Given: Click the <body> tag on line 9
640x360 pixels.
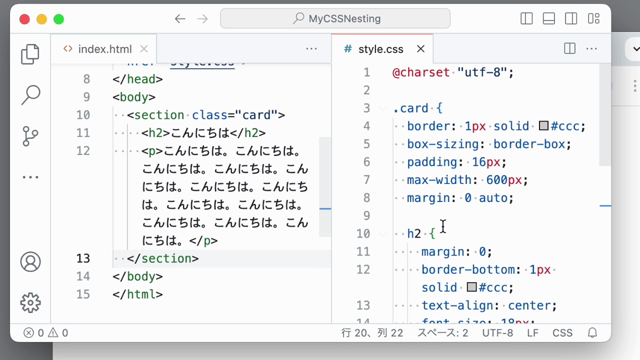Looking at the screenshot, I should click(134, 97).
